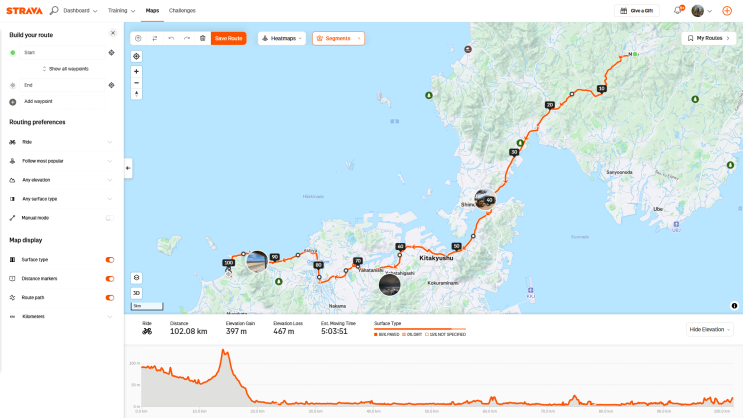Click the elevation profile peak
This screenshot has height=418, width=743.
[x=224, y=352]
